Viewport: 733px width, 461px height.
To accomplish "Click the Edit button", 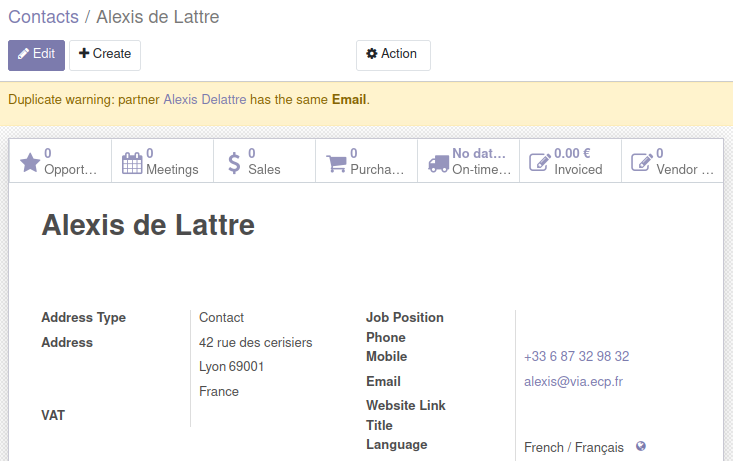I will click(36, 55).
